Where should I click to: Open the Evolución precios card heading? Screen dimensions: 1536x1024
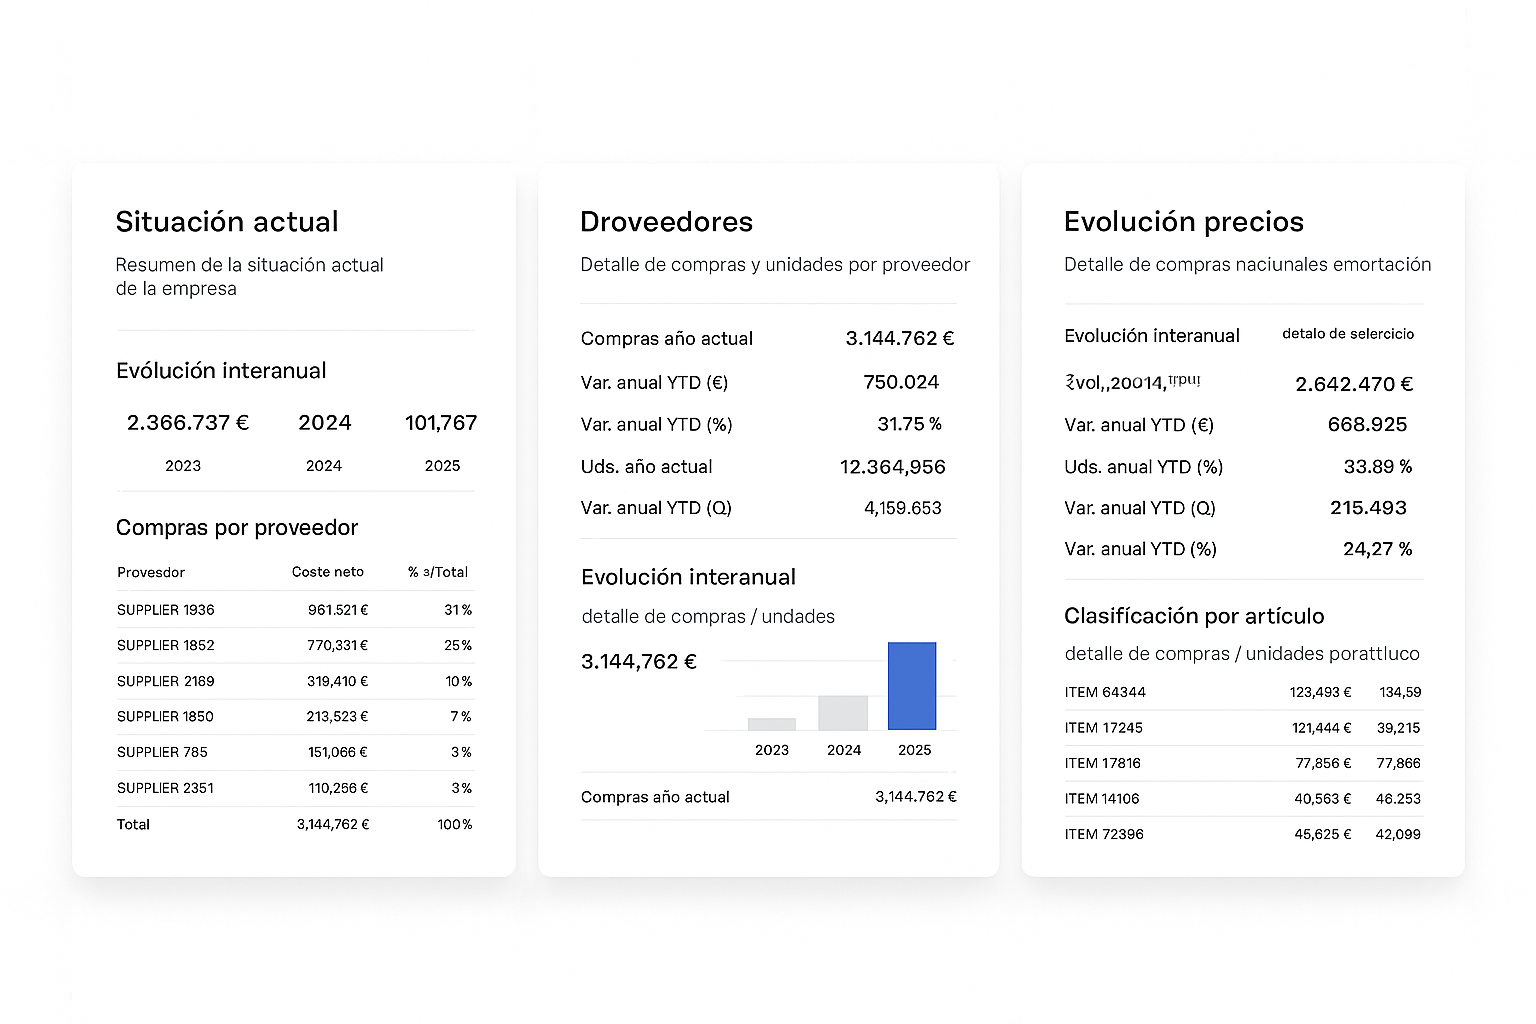click(1183, 221)
